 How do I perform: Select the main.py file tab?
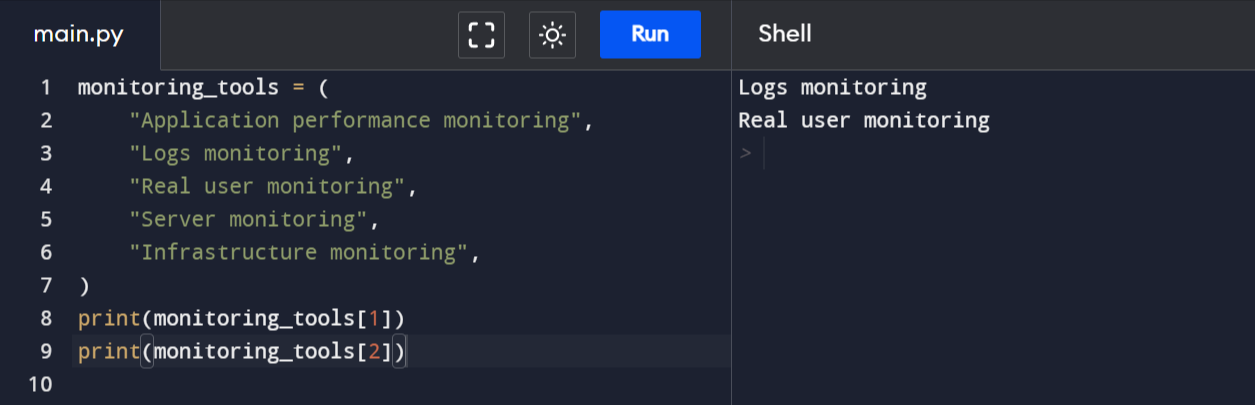click(x=79, y=35)
